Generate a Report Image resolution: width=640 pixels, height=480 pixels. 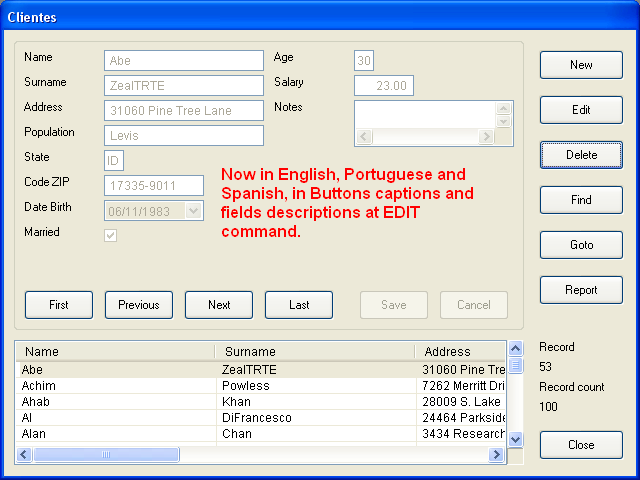(581, 290)
